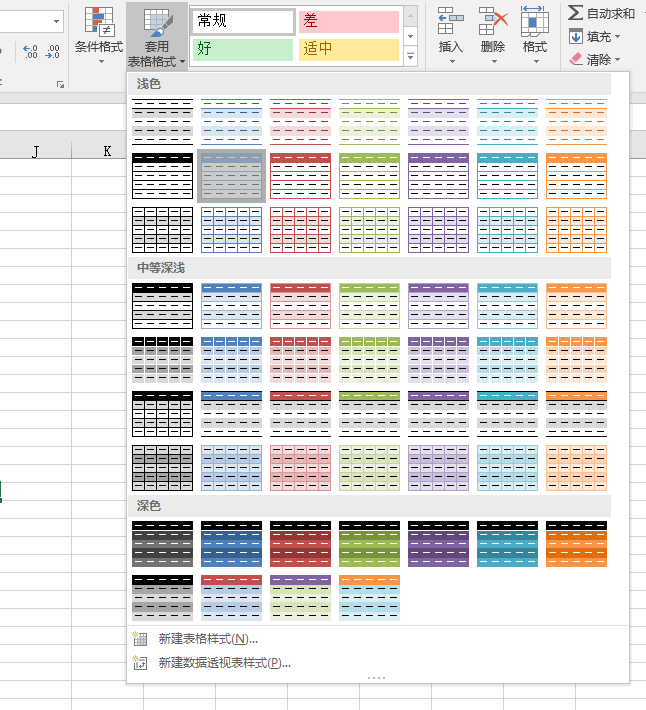Click the 填充 fill down icon

coord(576,37)
